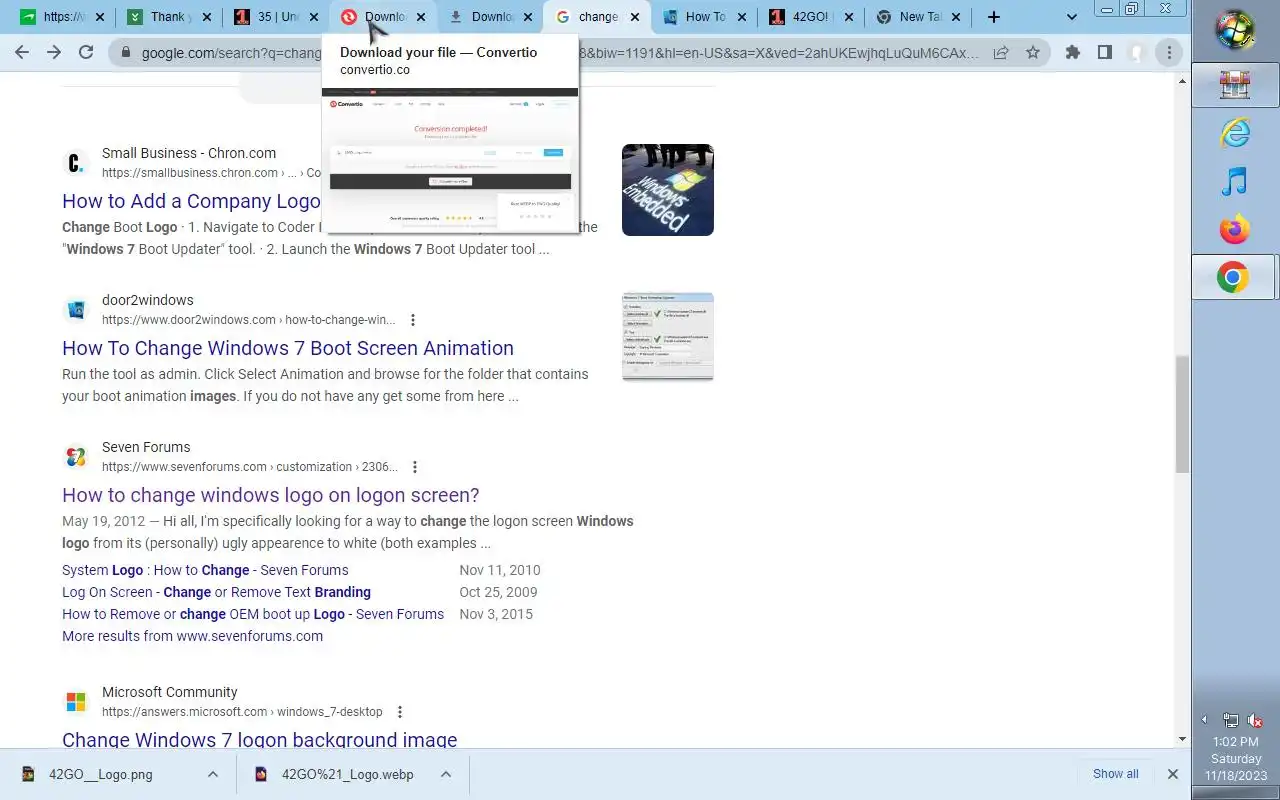Switch to the 'Thank y' tab
1280x800 pixels.
(167, 17)
